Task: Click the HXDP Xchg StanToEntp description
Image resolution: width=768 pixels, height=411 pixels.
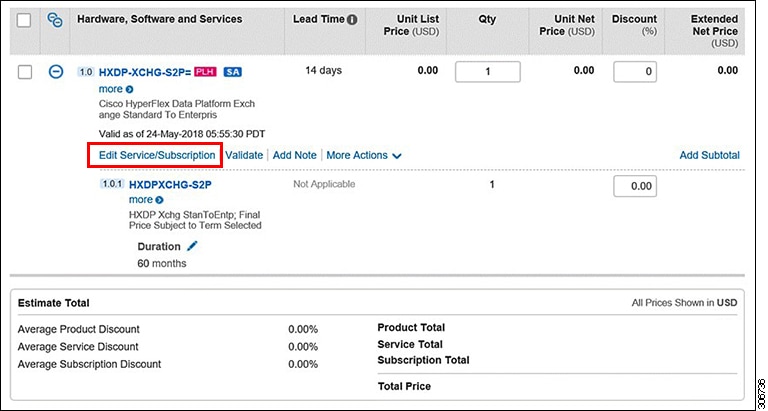Action: 195,220
